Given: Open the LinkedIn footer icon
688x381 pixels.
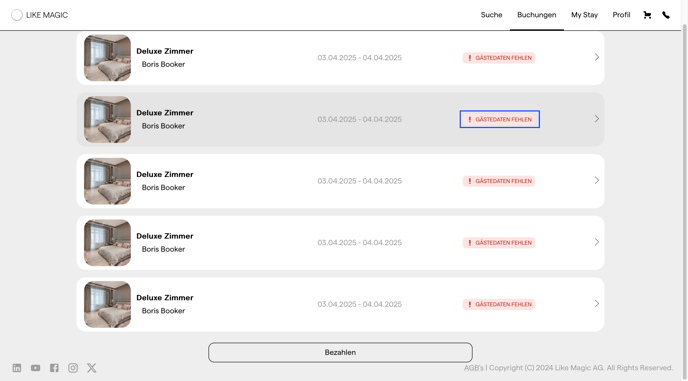Looking at the screenshot, I should 17,368.
